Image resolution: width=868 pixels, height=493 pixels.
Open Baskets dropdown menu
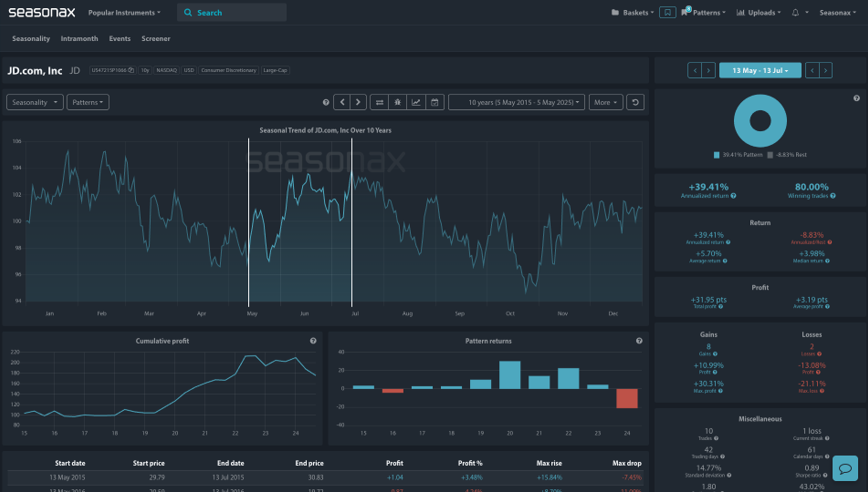point(632,12)
